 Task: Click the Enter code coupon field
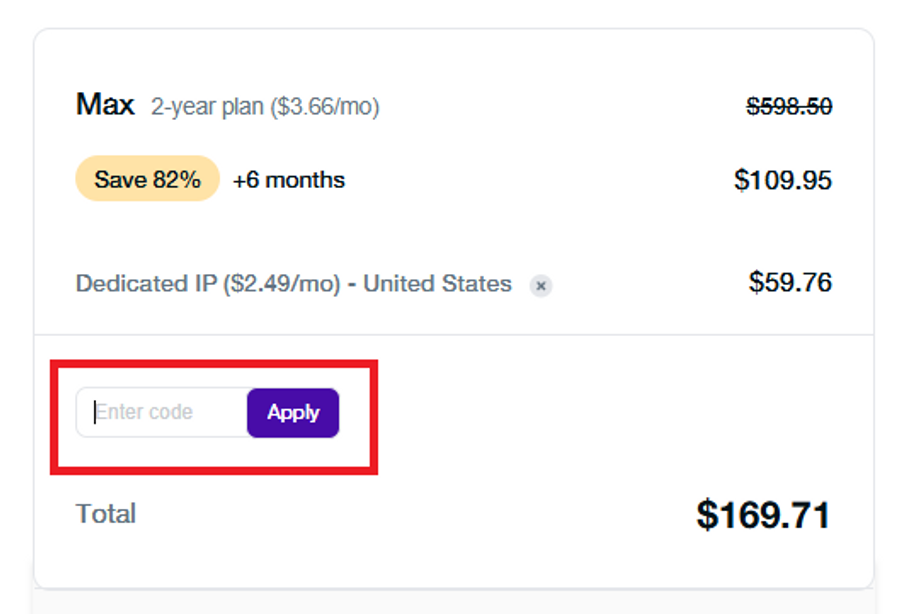(160, 412)
